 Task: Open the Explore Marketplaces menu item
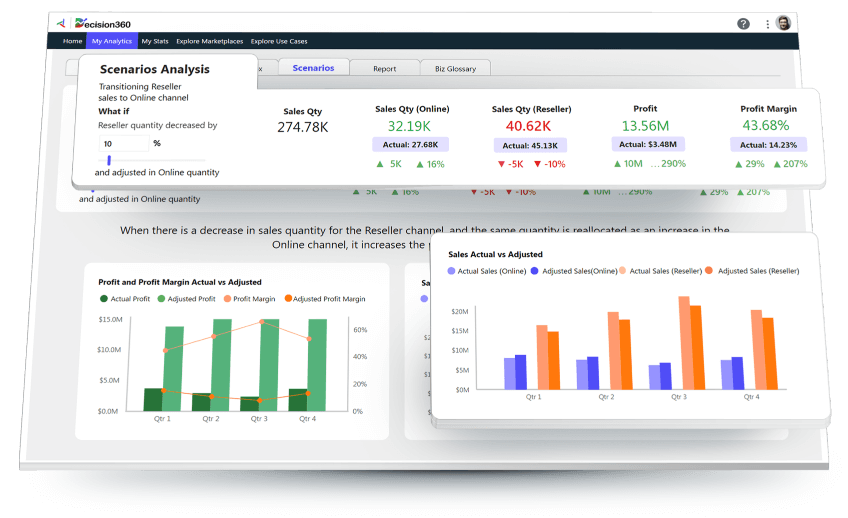[x=209, y=41]
